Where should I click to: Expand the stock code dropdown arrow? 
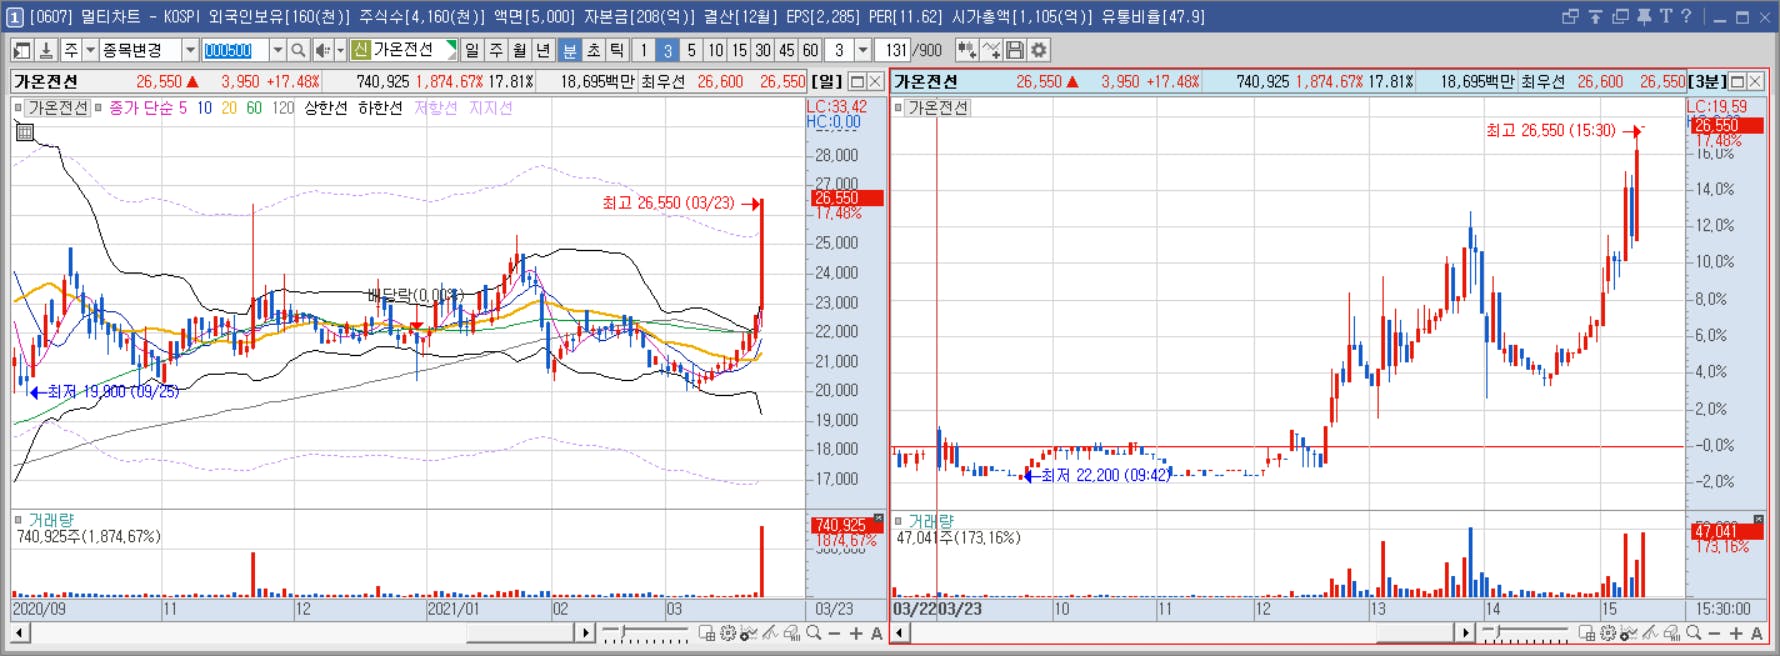pyautogui.click(x=277, y=50)
